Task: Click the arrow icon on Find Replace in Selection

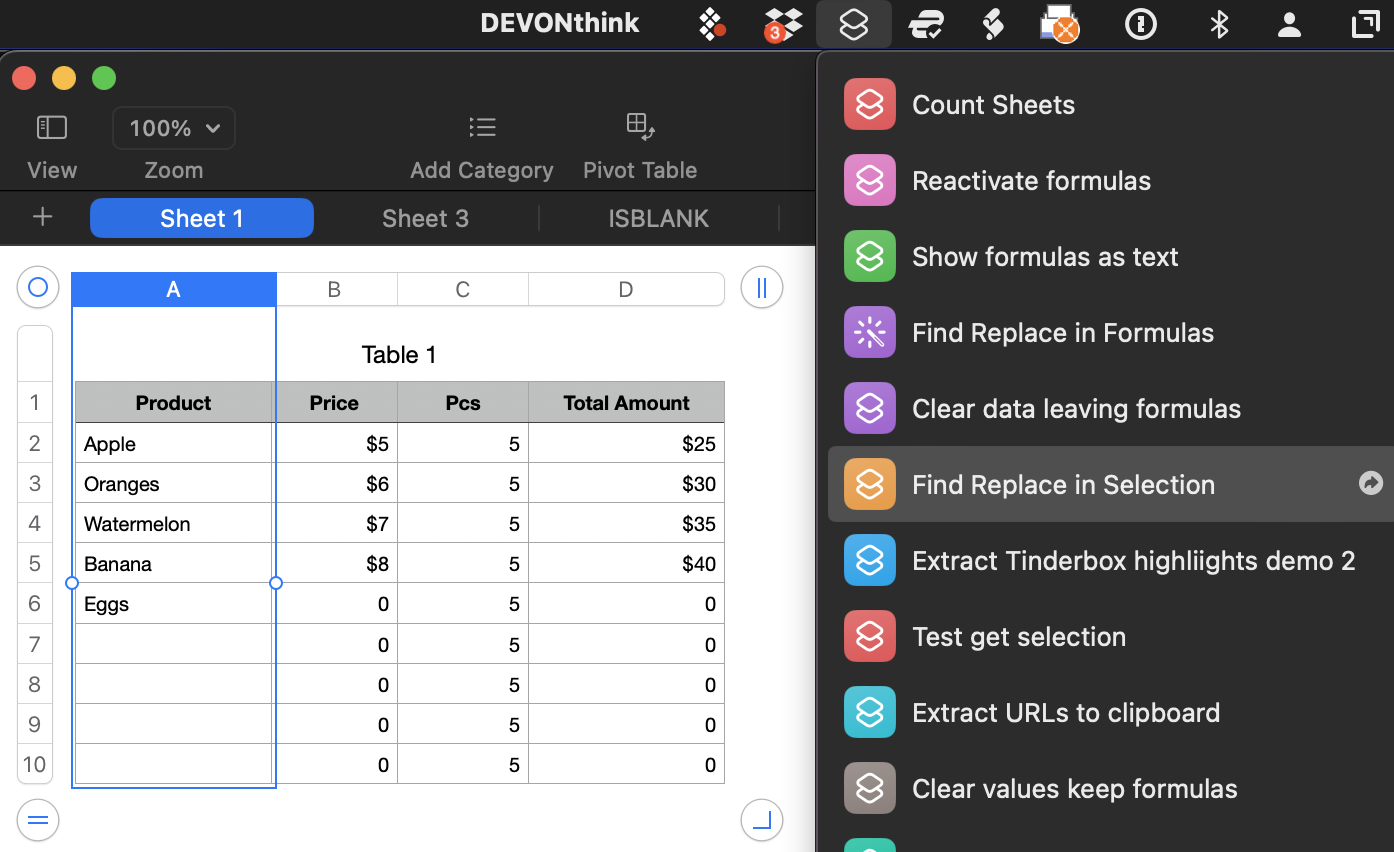Action: (1370, 484)
